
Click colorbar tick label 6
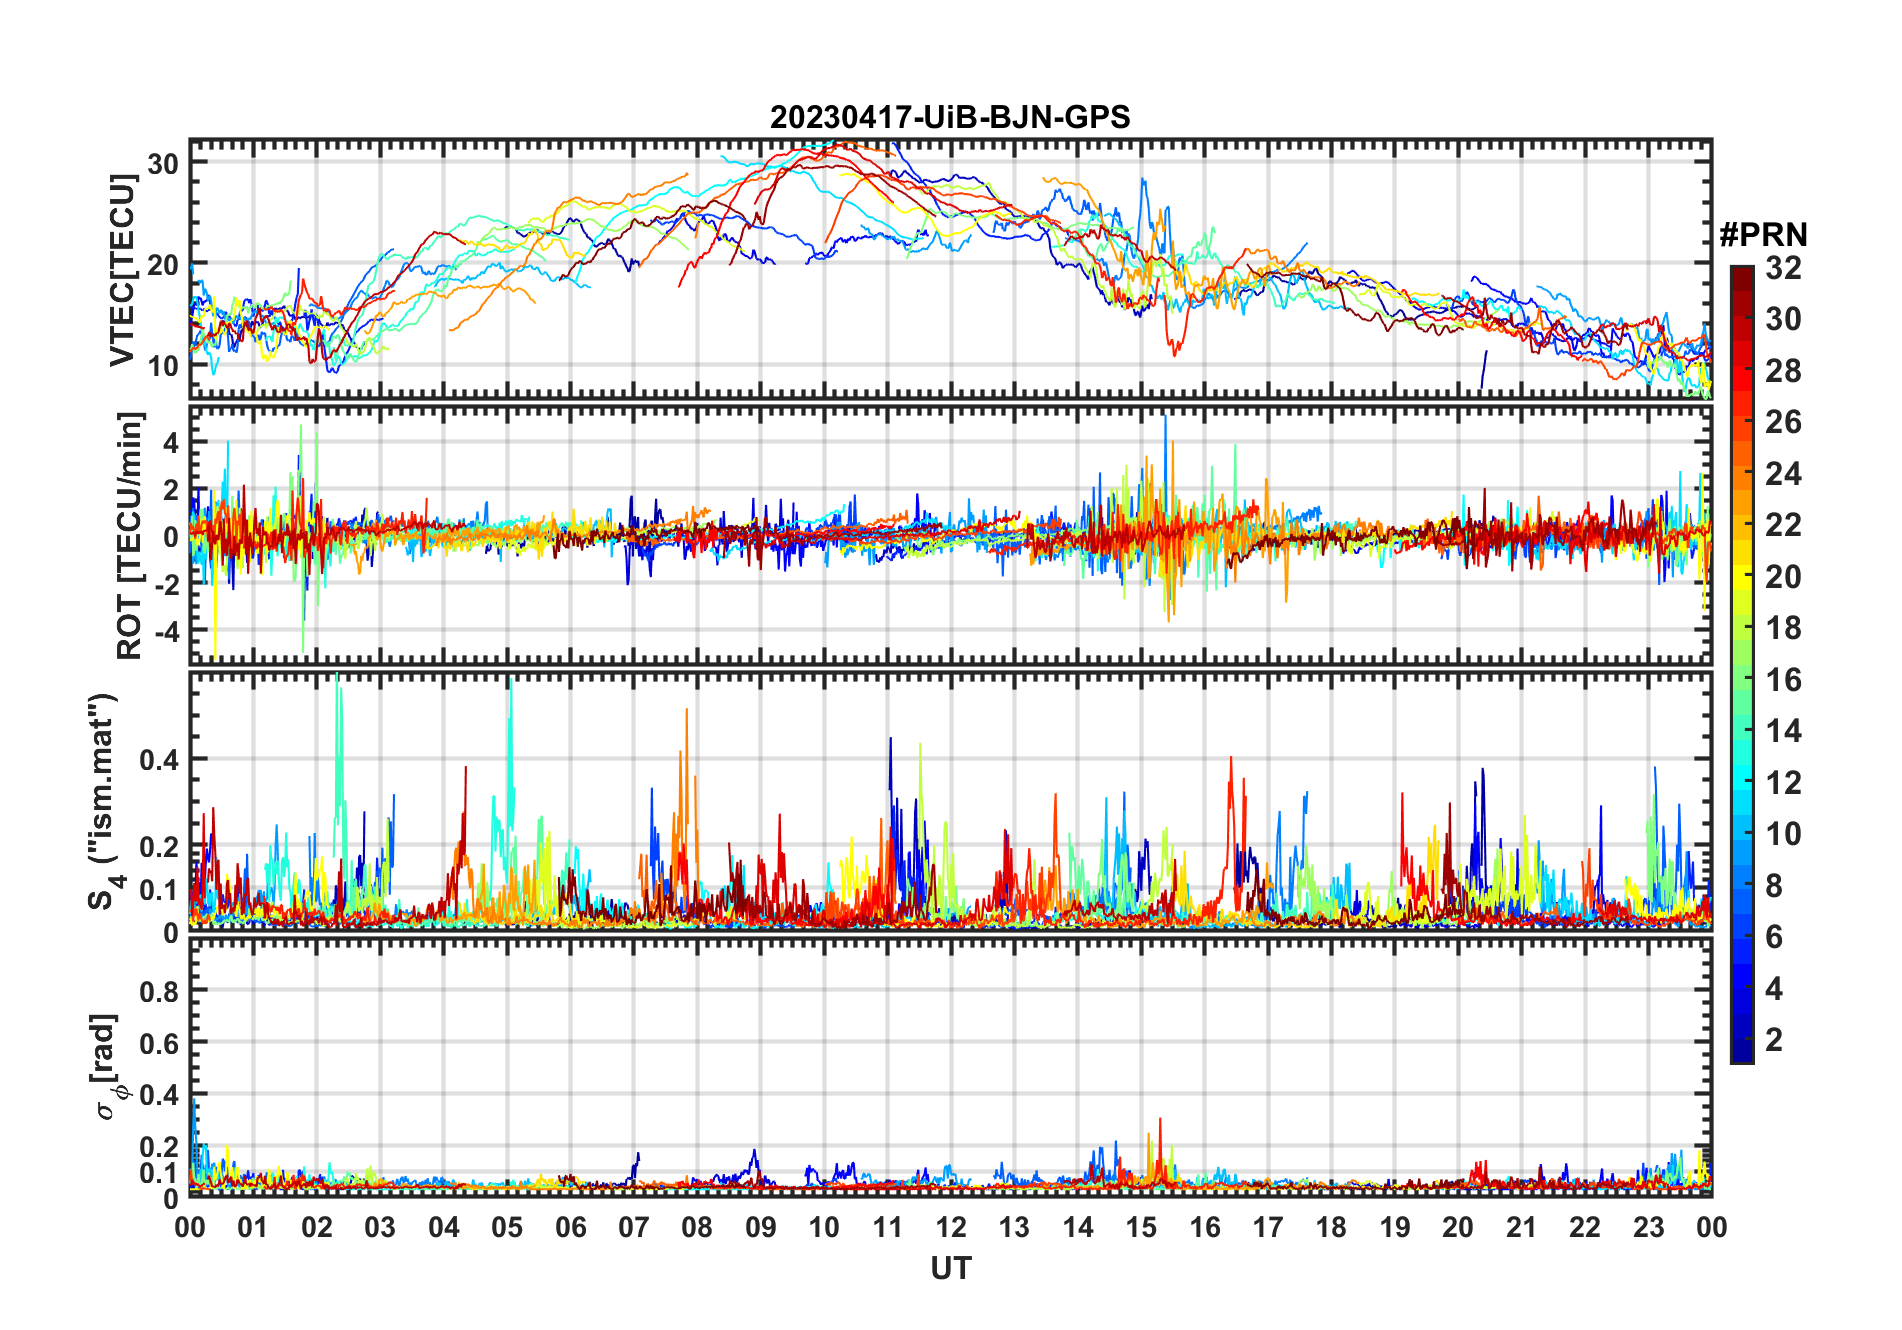coord(1774,937)
